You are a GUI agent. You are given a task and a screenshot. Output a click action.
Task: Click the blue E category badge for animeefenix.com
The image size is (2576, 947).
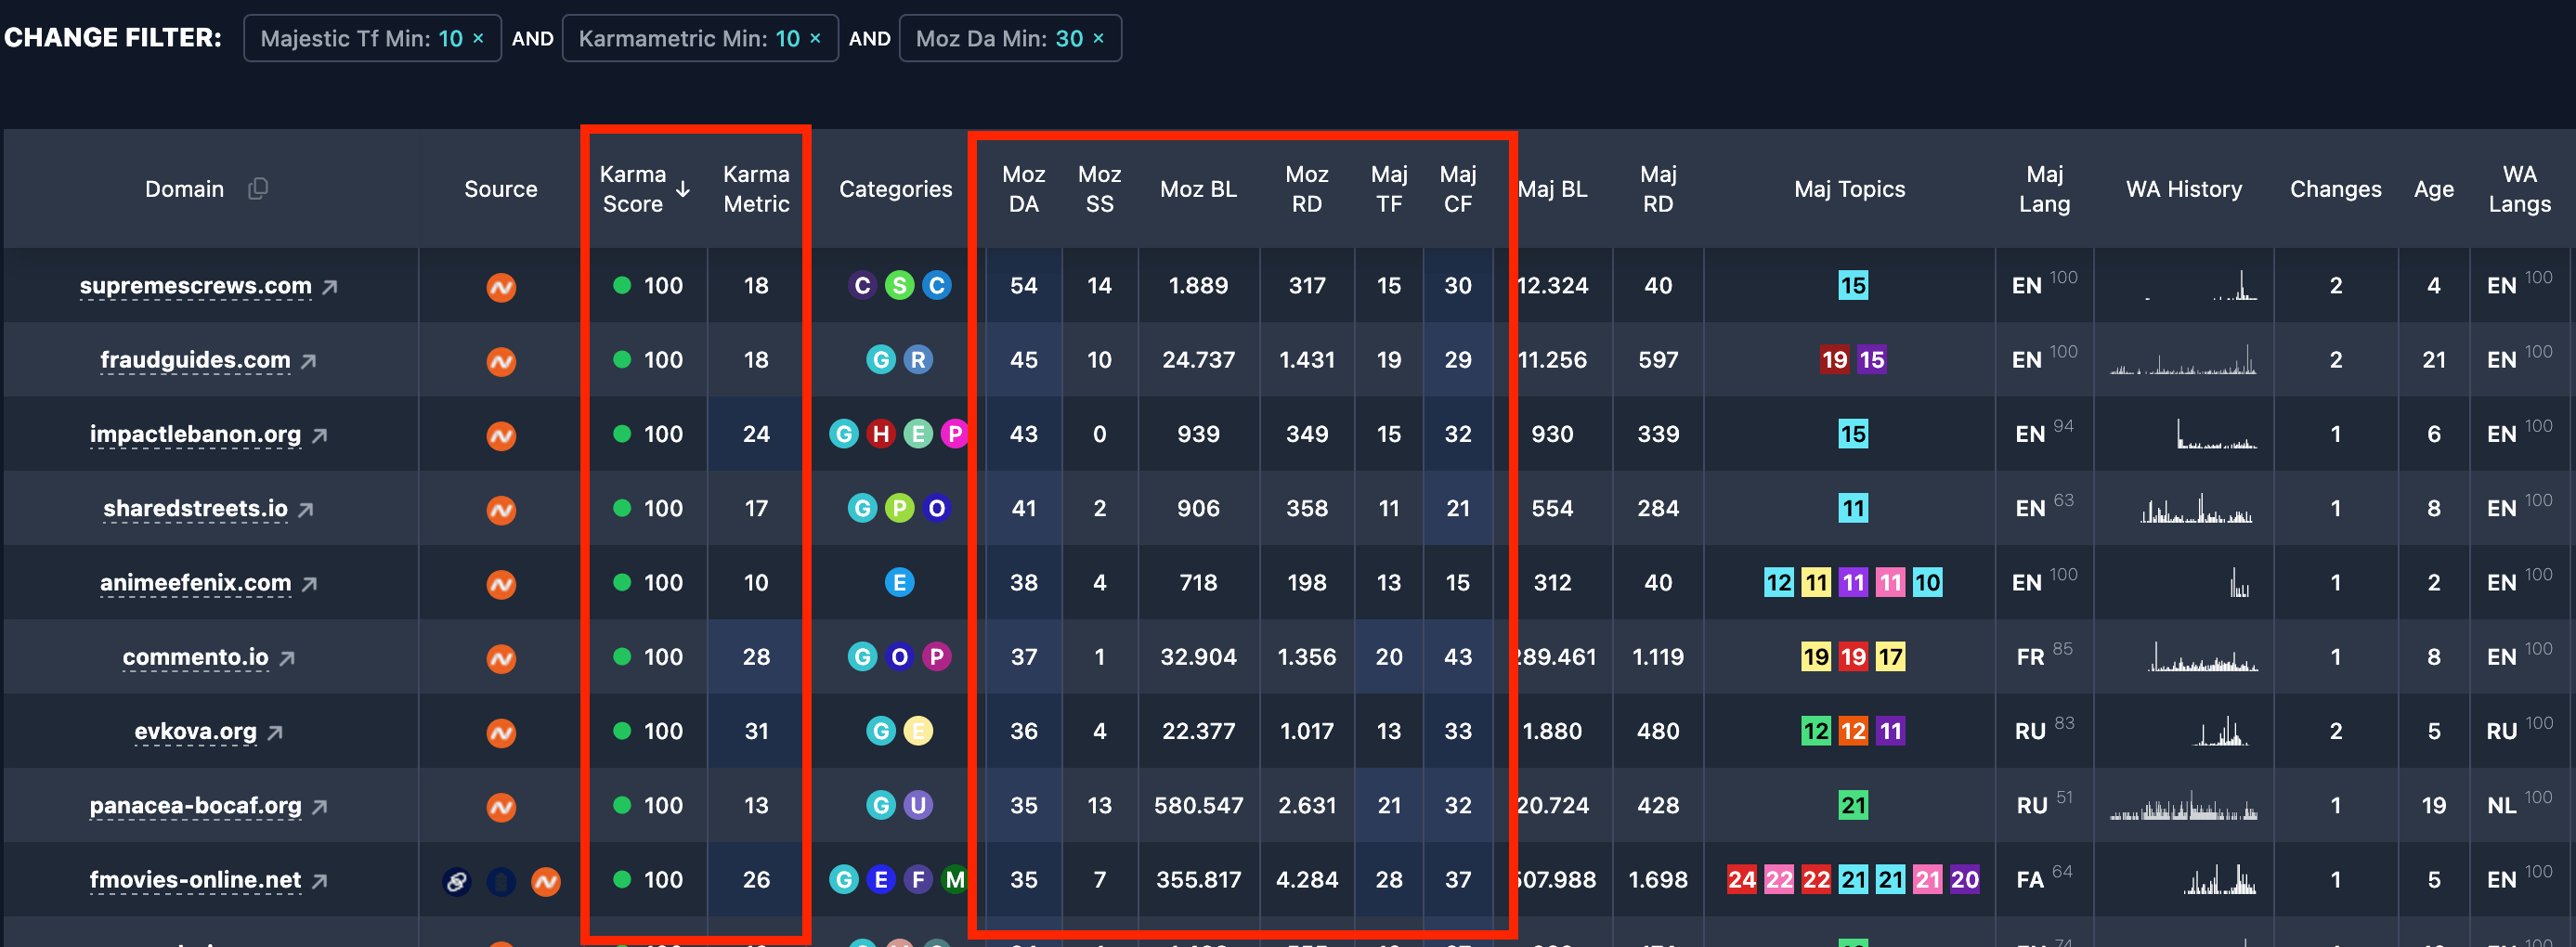pyautogui.click(x=899, y=582)
